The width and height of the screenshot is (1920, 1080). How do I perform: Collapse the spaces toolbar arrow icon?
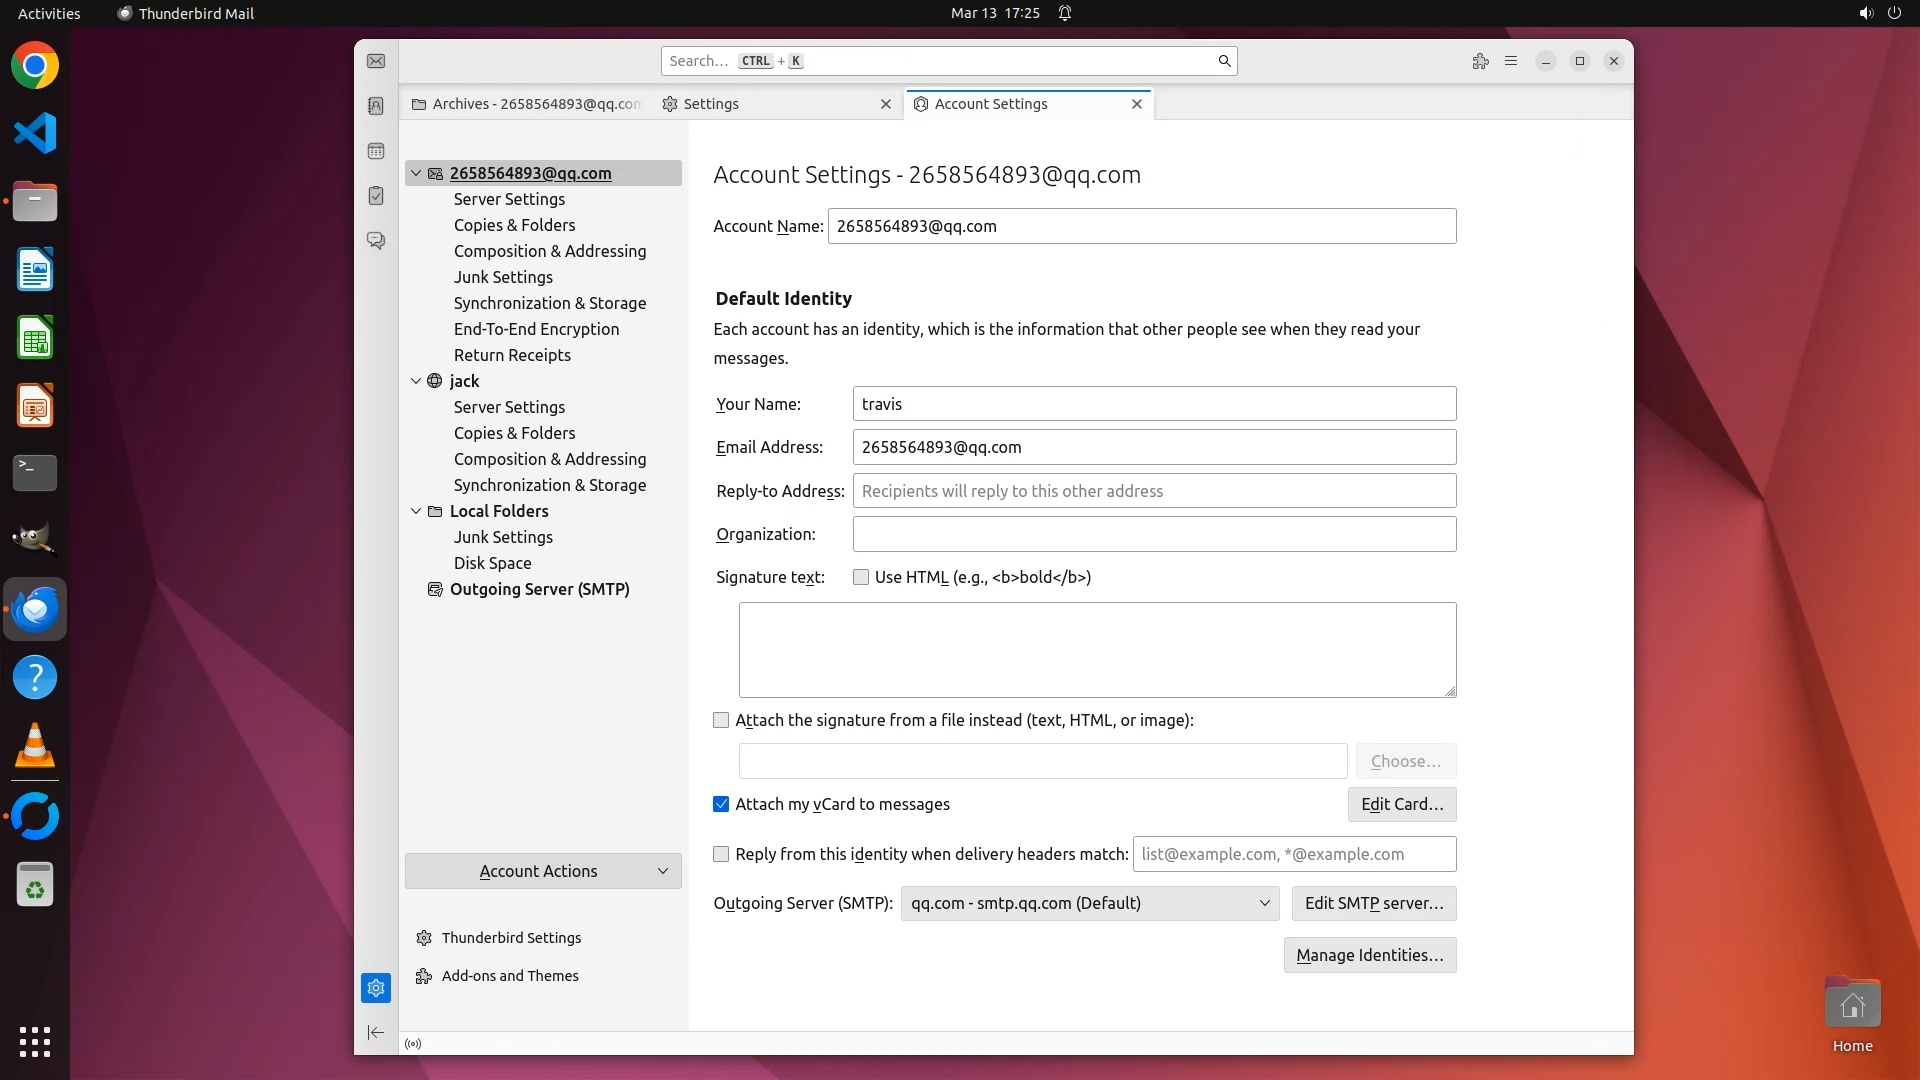click(376, 1032)
